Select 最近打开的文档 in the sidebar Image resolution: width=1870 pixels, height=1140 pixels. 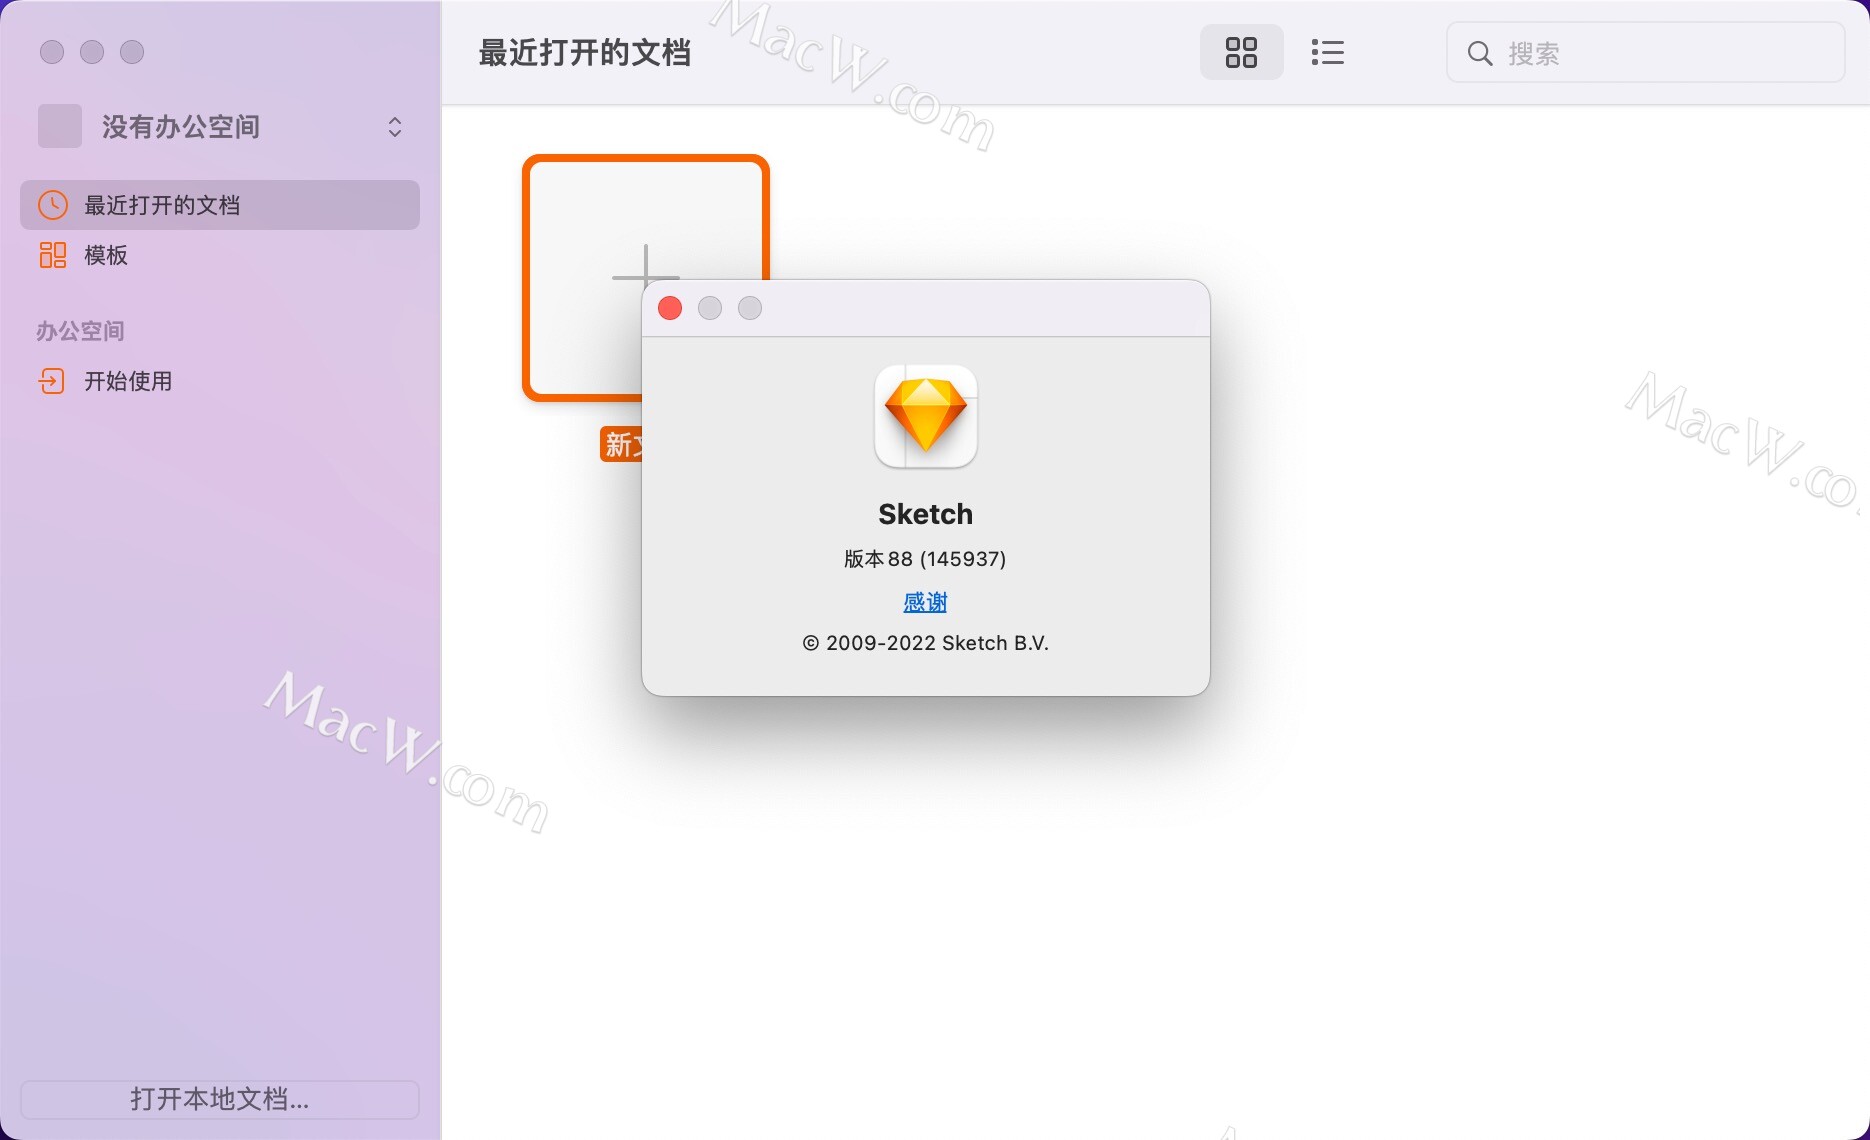[220, 205]
